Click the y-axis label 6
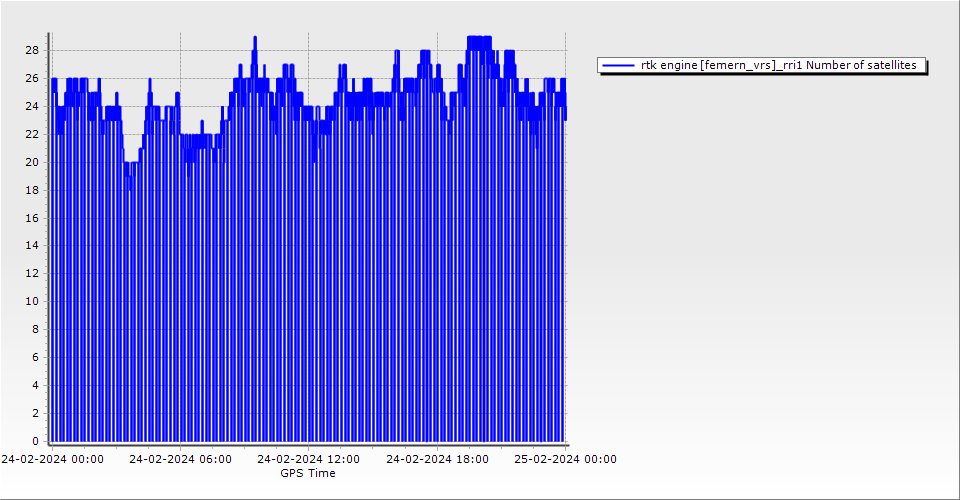The height and width of the screenshot is (500, 960). tap(35, 357)
